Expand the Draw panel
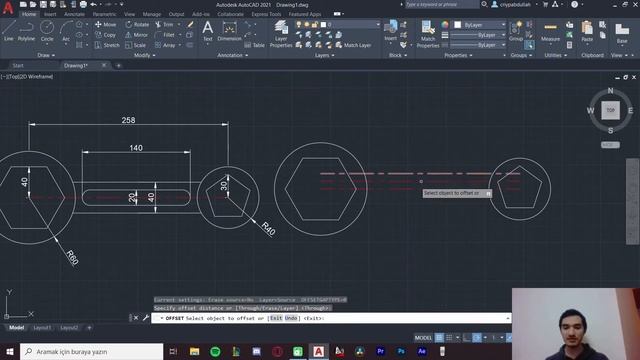Image resolution: width=640 pixels, height=360 pixels. pos(46,55)
